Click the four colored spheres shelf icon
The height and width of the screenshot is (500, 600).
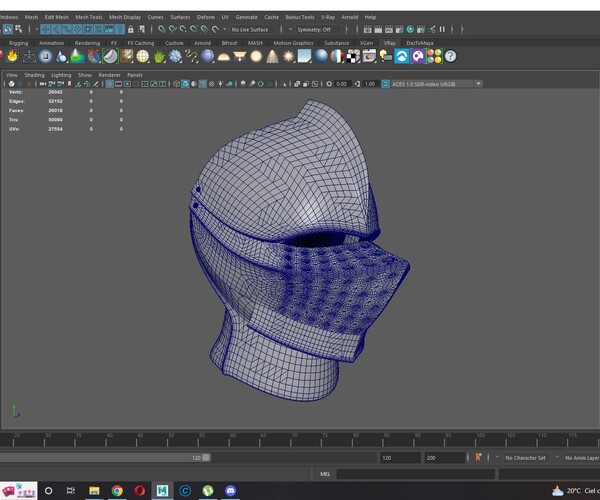434,56
